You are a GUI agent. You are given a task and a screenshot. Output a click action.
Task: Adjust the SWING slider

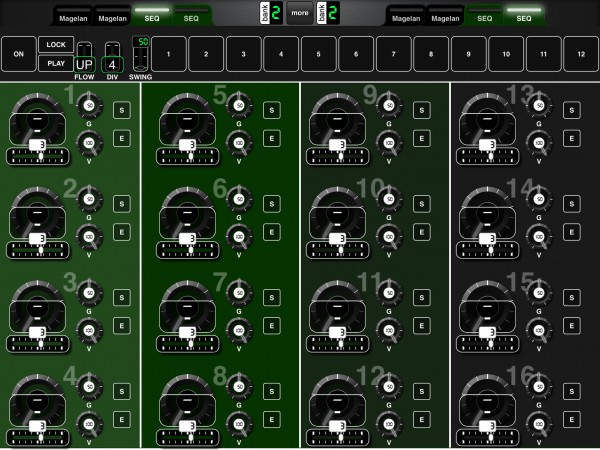pos(140,59)
